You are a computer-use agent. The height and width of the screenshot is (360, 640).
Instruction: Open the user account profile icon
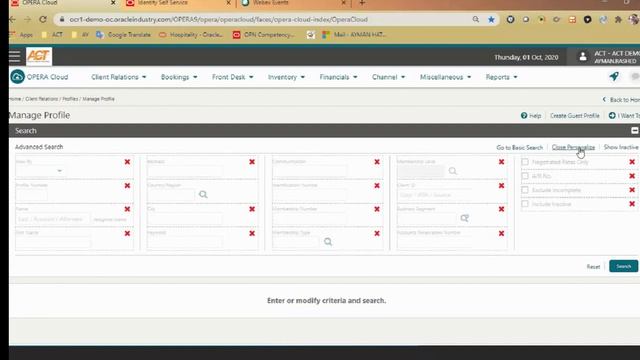583,57
